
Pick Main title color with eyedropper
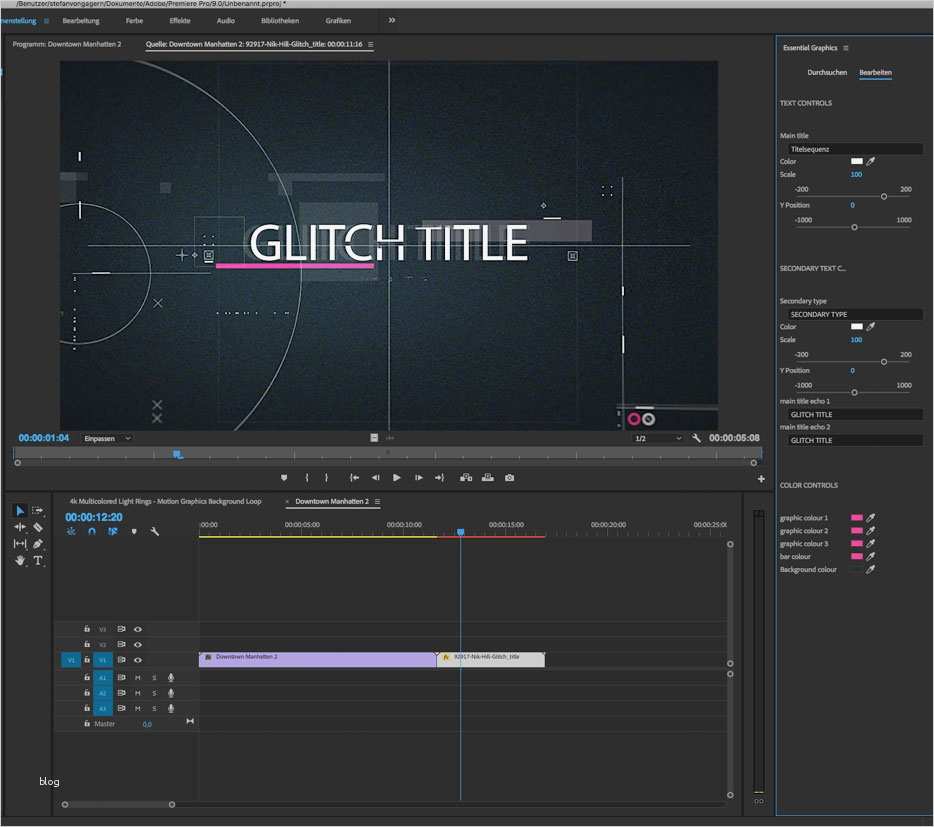pyautogui.click(x=871, y=161)
